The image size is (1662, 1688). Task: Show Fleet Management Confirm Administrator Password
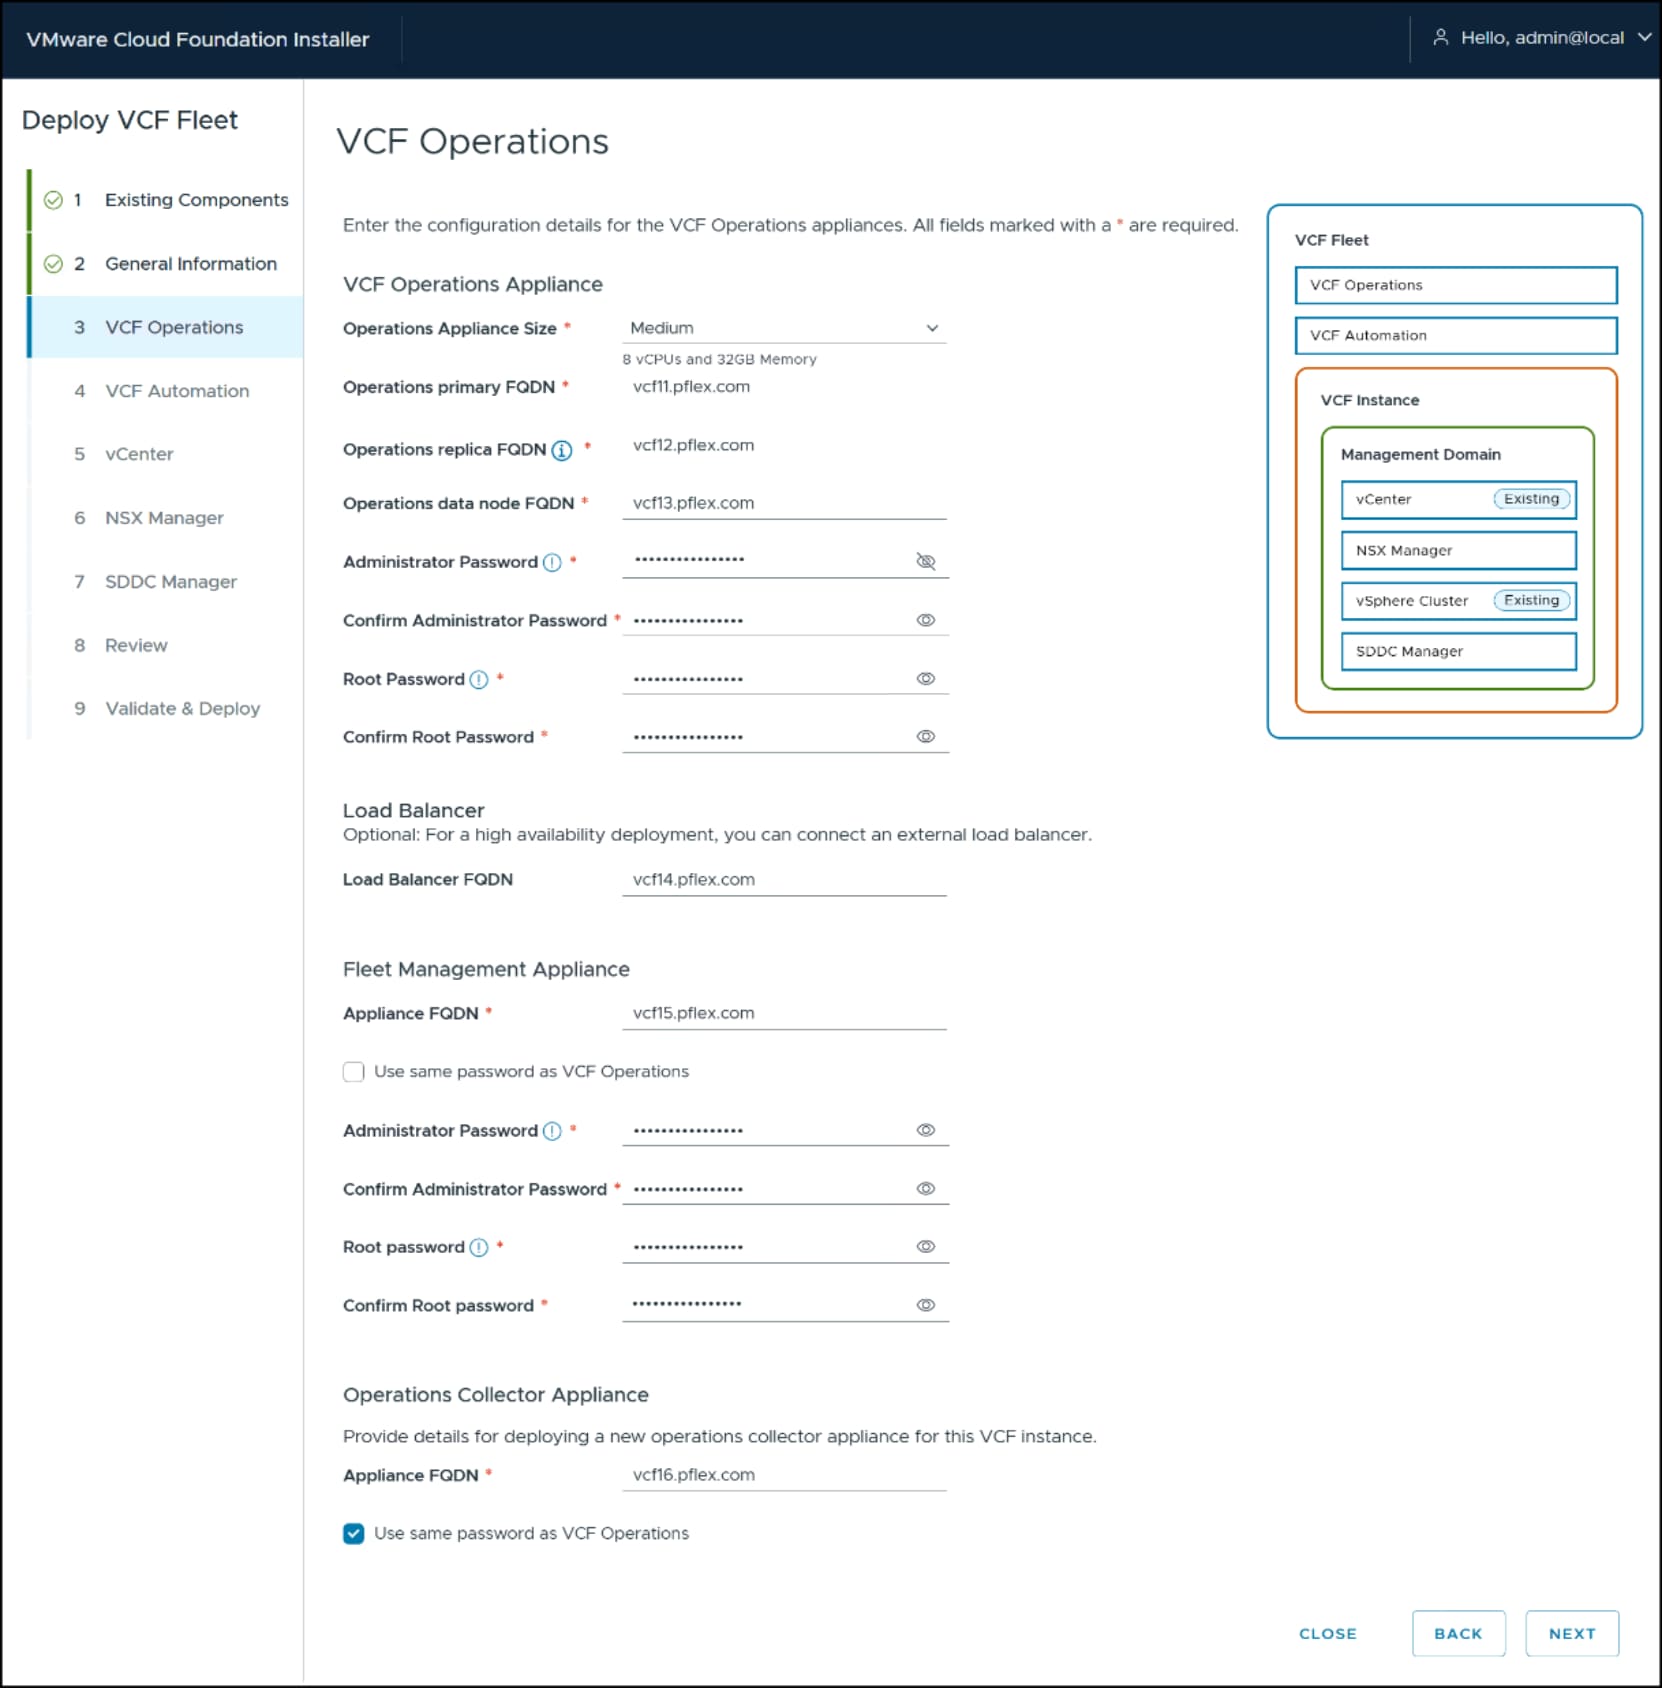click(x=926, y=1189)
